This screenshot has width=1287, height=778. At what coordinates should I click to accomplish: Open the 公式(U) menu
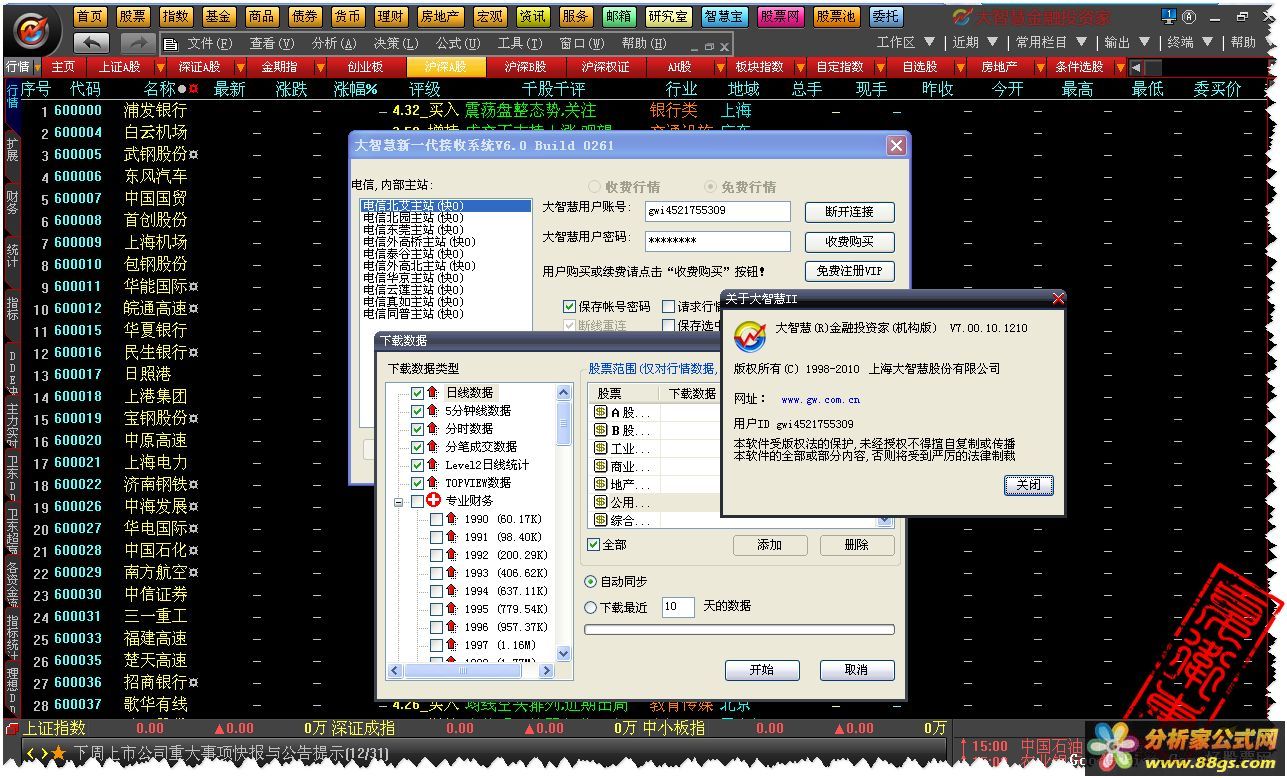pos(457,44)
